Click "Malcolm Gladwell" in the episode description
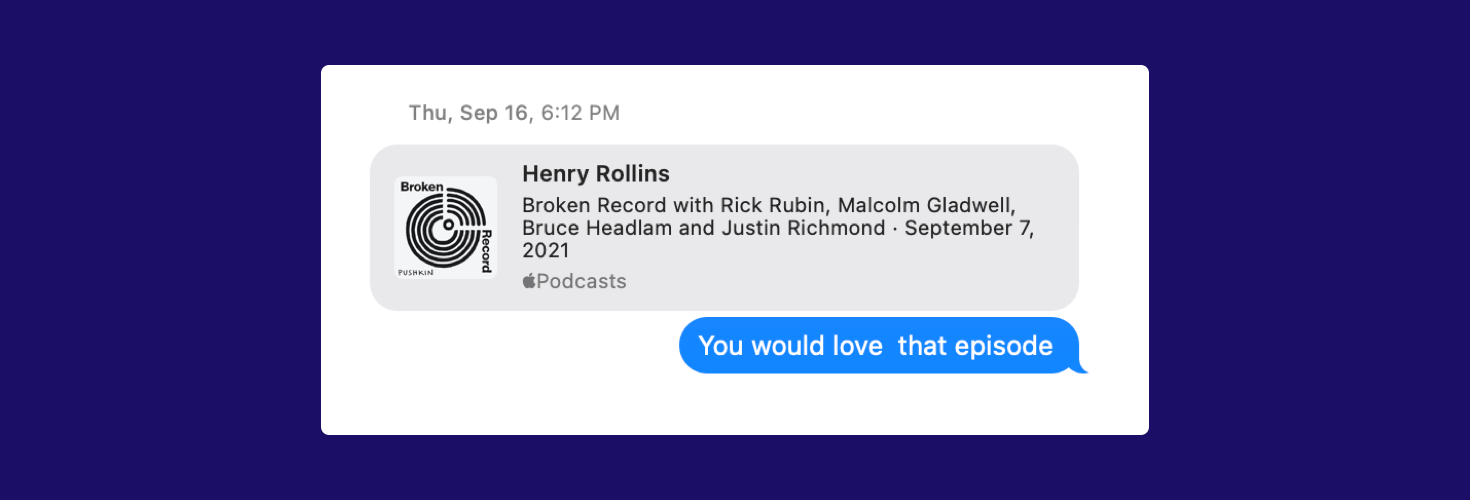Image resolution: width=1470 pixels, height=500 pixels. 926,206
